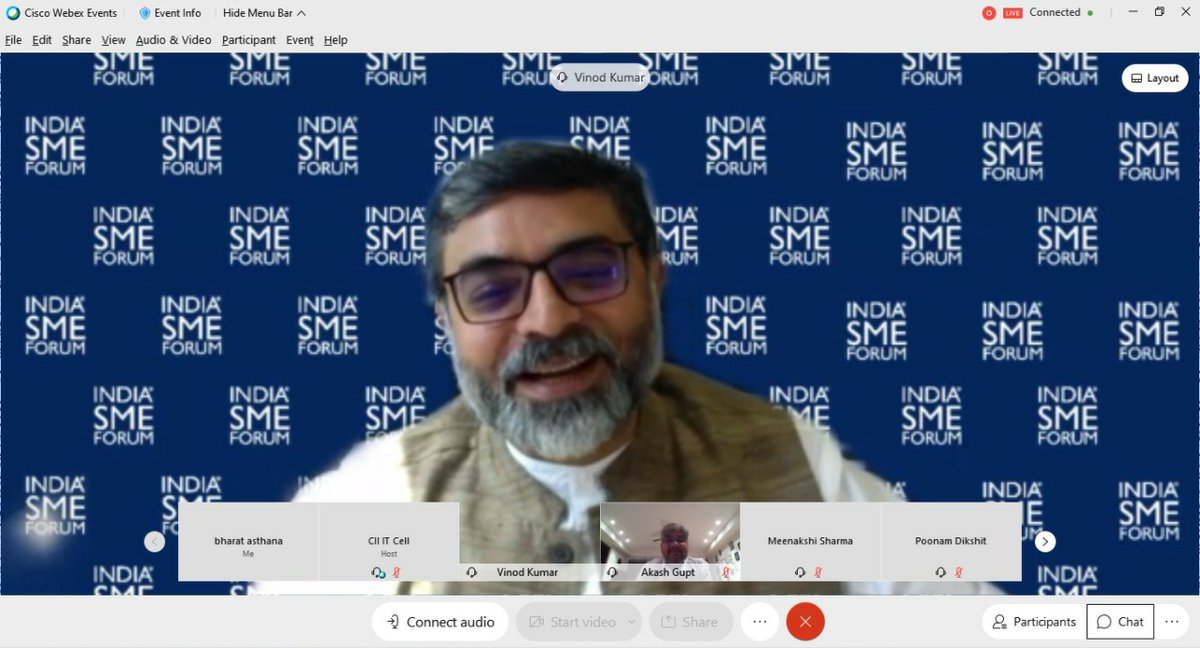
Task: Show next participant thumbnails with right arrow
Action: pos(1045,541)
